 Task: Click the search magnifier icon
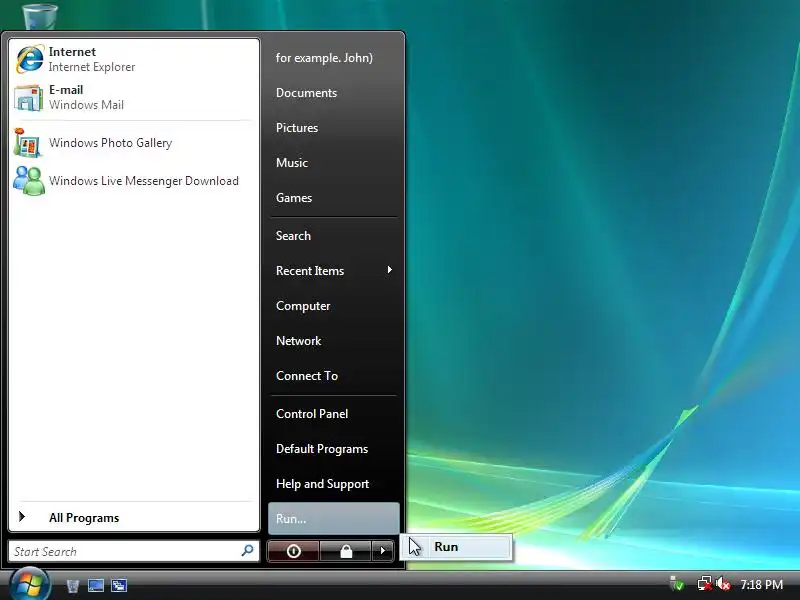click(x=247, y=551)
